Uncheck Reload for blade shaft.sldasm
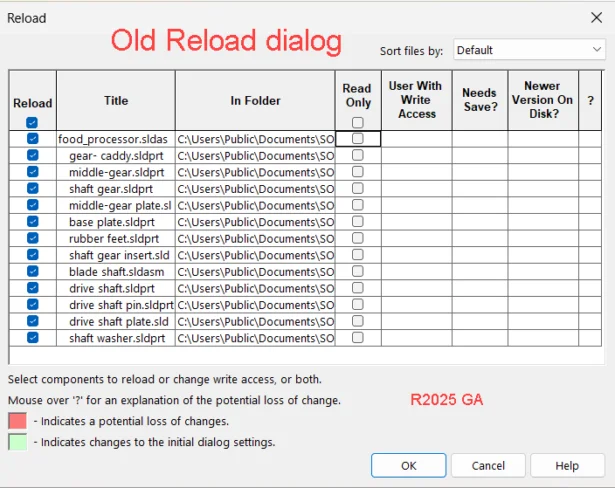This screenshot has width=615, height=488. coord(32,271)
